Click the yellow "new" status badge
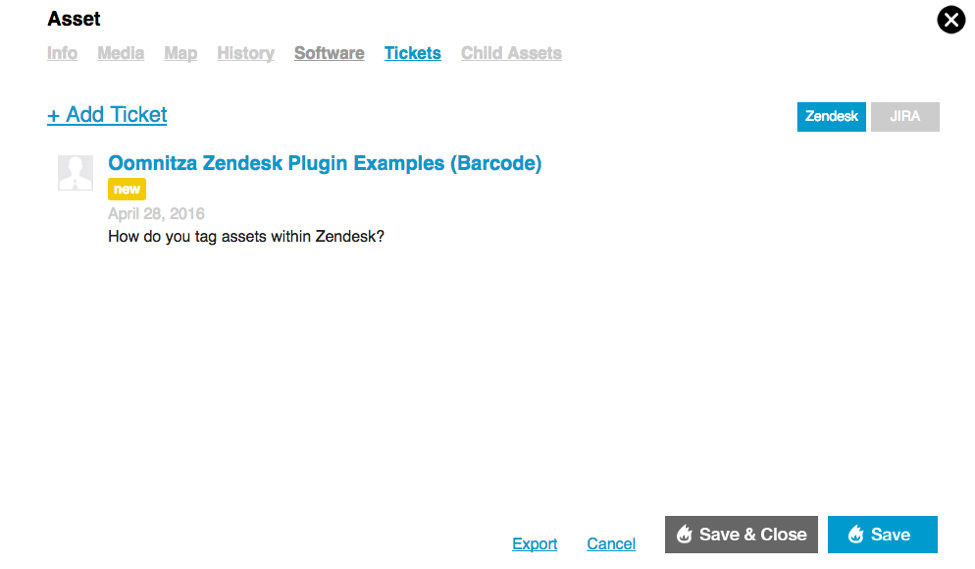Screen dimensions: 975x569 [127, 189]
